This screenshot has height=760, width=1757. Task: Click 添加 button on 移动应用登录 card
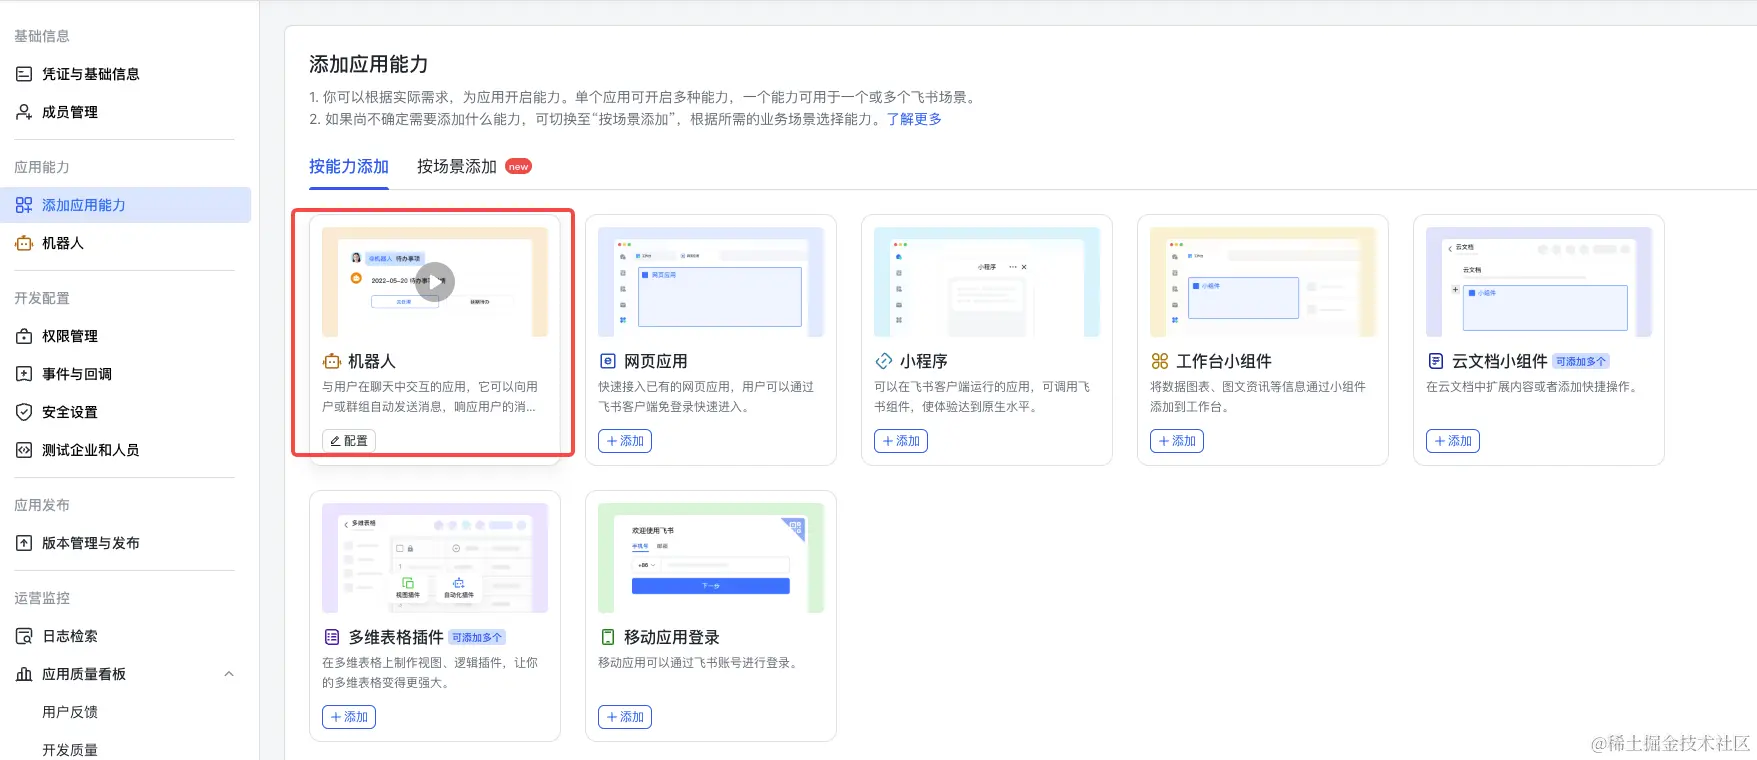coord(625,717)
